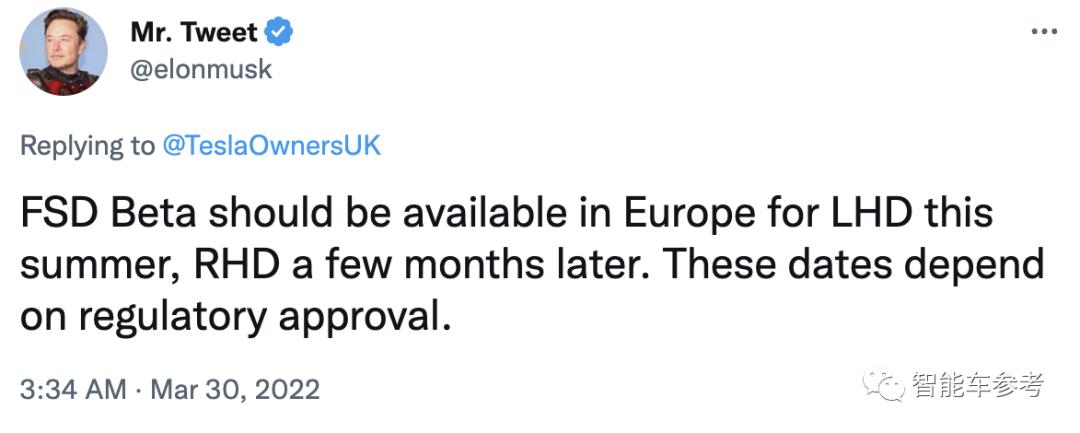Viewport: 1080px width, 433px height.
Task: Click the "Mar 30, 2022" date
Action: click(x=235, y=388)
